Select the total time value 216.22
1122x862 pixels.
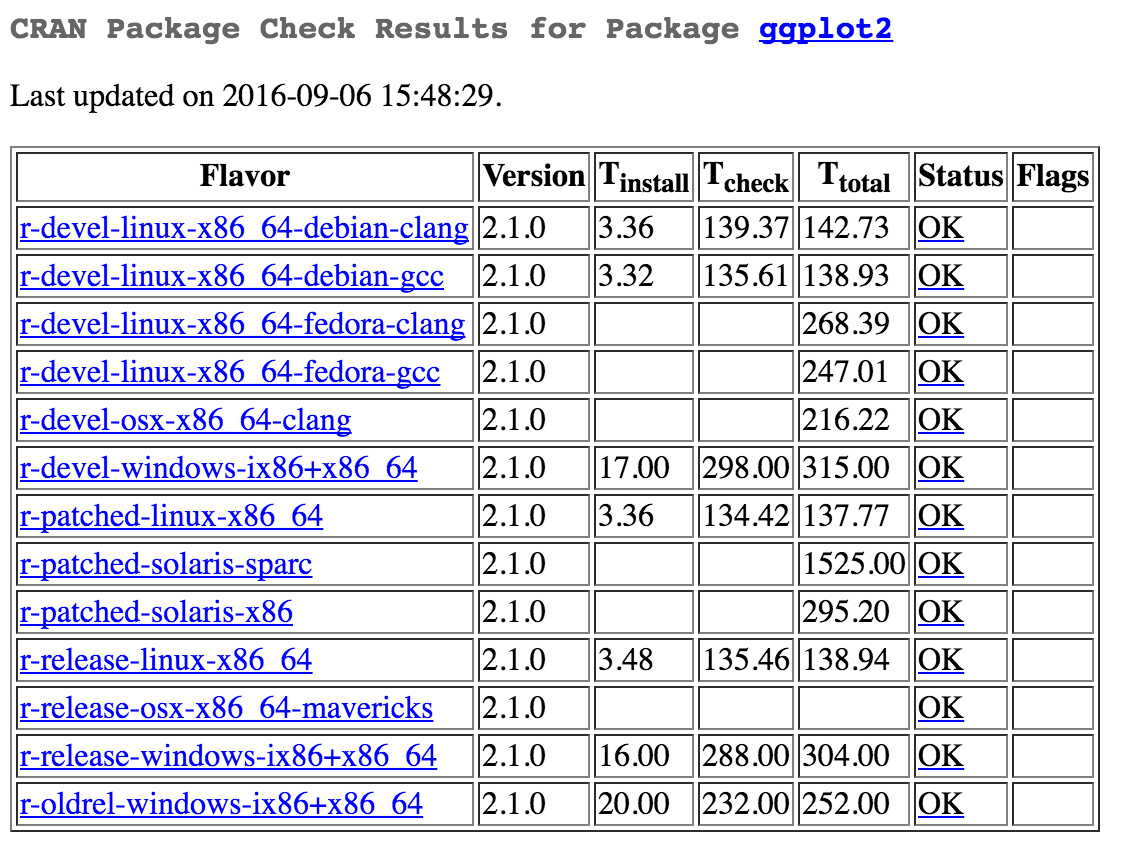(x=845, y=420)
